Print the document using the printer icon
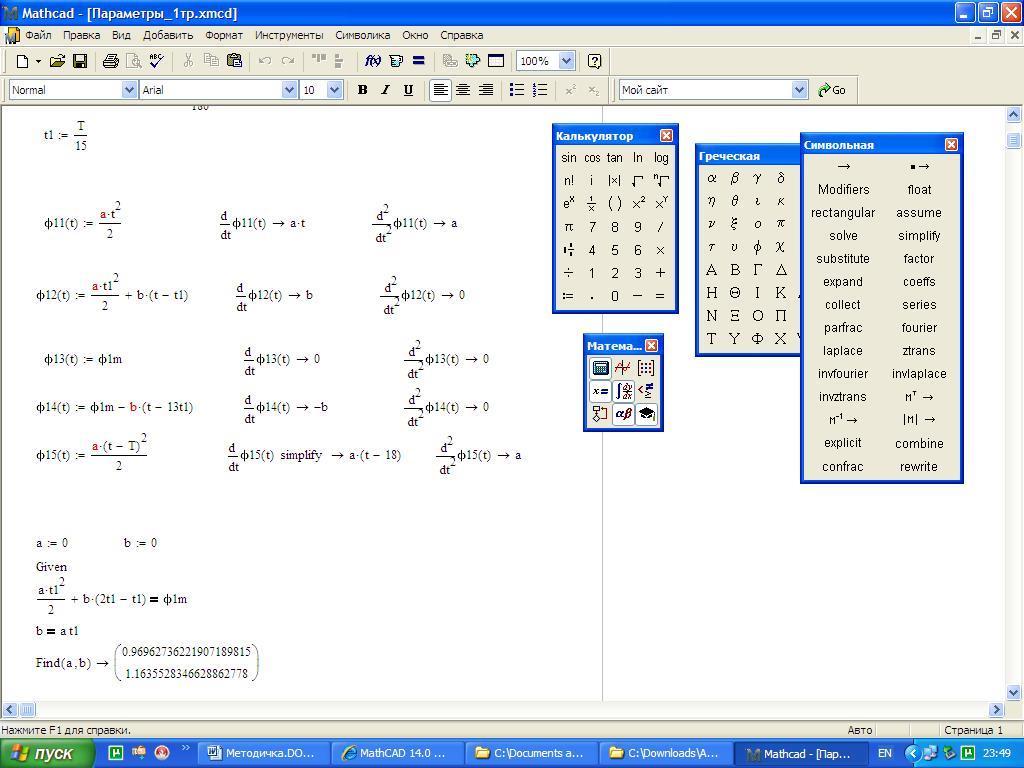 coord(110,61)
